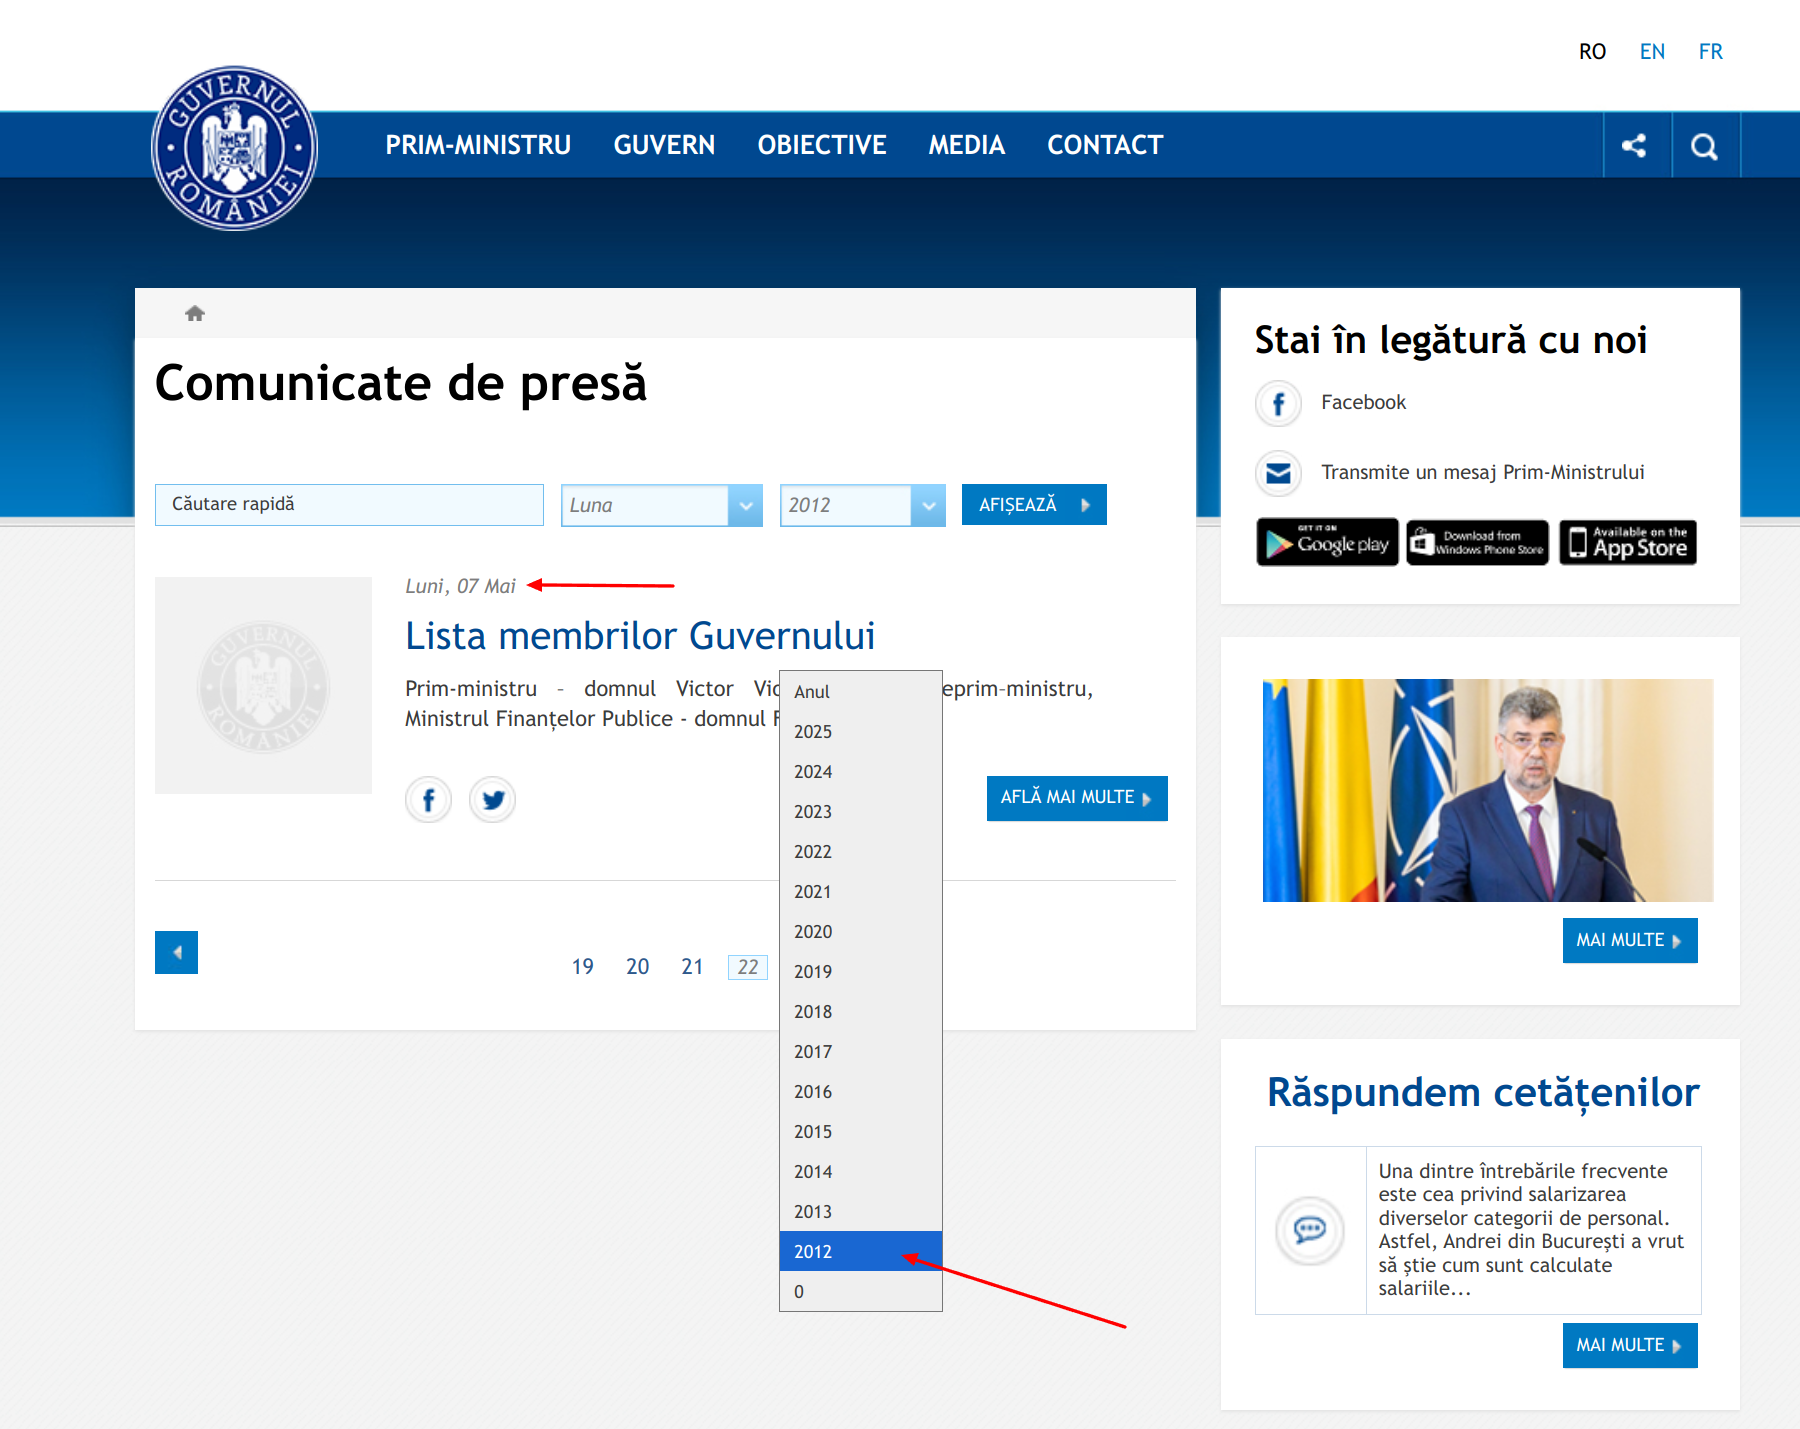Open the GUVERN menu
The image size is (1800, 1429).
(664, 145)
